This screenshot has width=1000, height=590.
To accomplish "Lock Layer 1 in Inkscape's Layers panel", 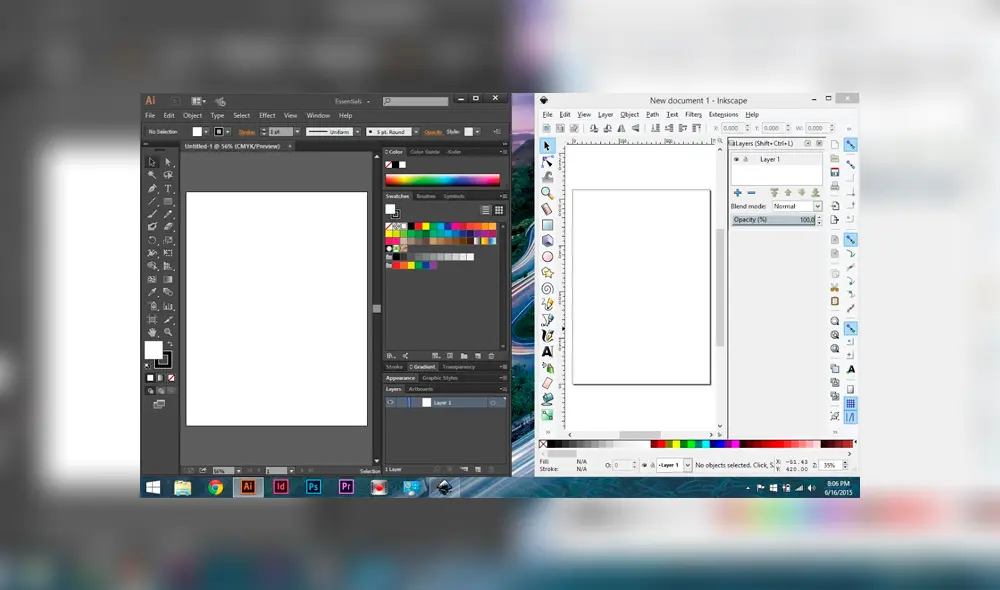I will click(x=746, y=159).
